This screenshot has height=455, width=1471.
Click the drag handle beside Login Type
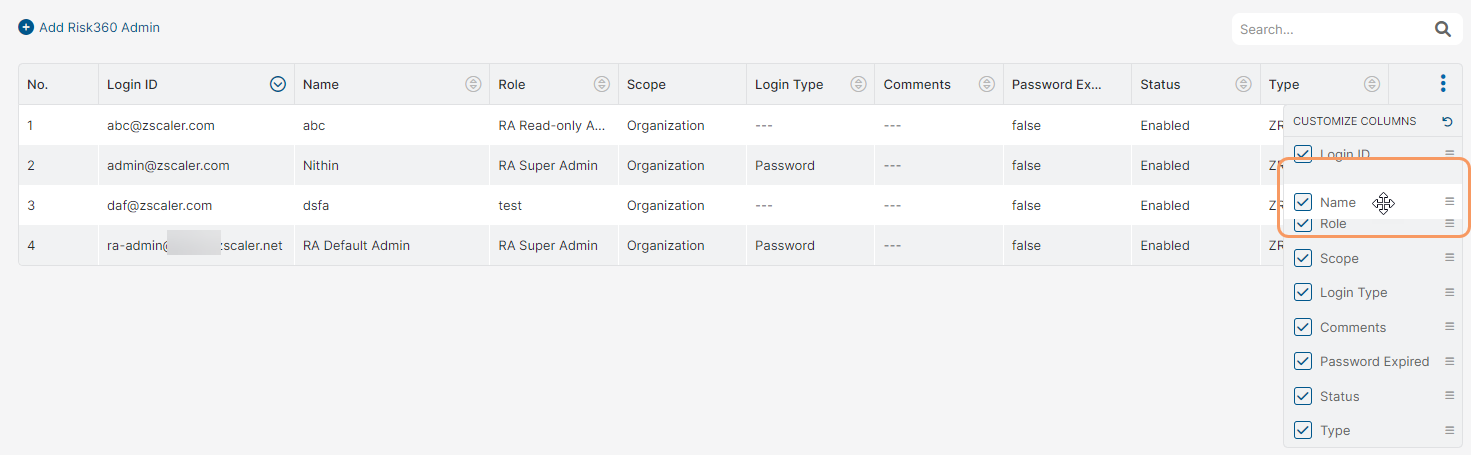pyautogui.click(x=1449, y=292)
